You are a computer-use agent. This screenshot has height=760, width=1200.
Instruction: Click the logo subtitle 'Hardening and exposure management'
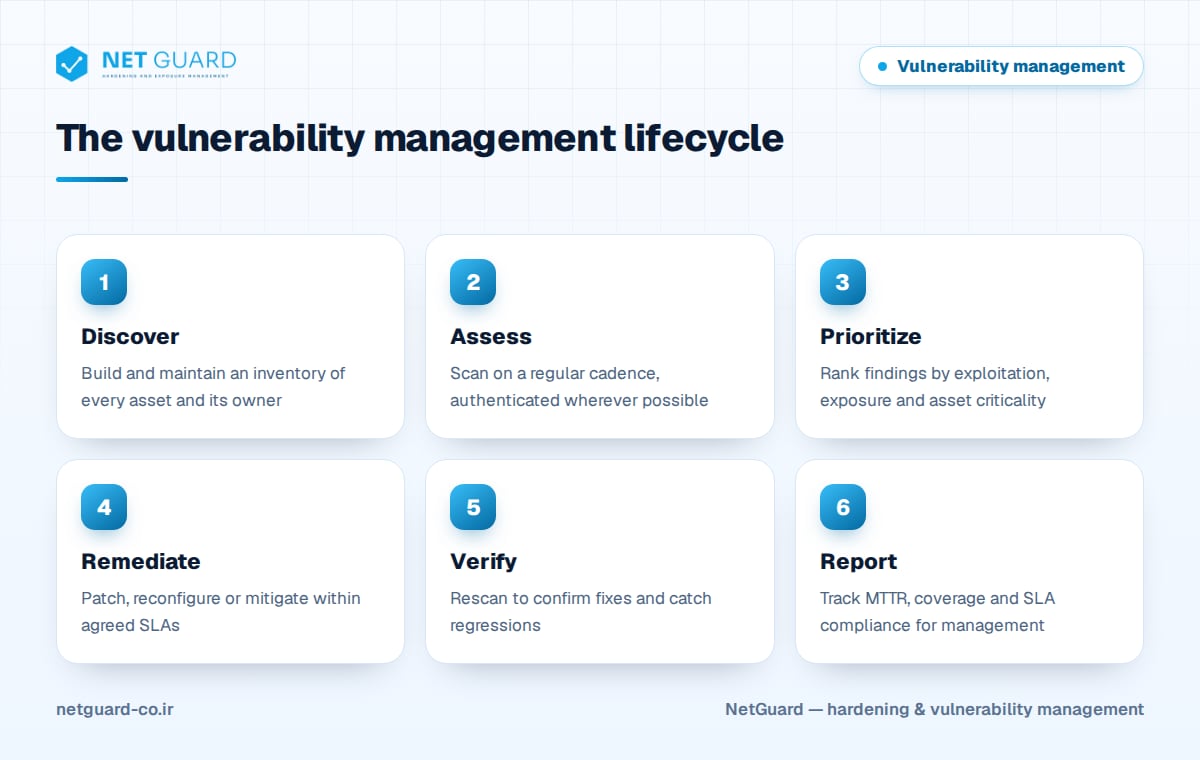click(x=166, y=76)
